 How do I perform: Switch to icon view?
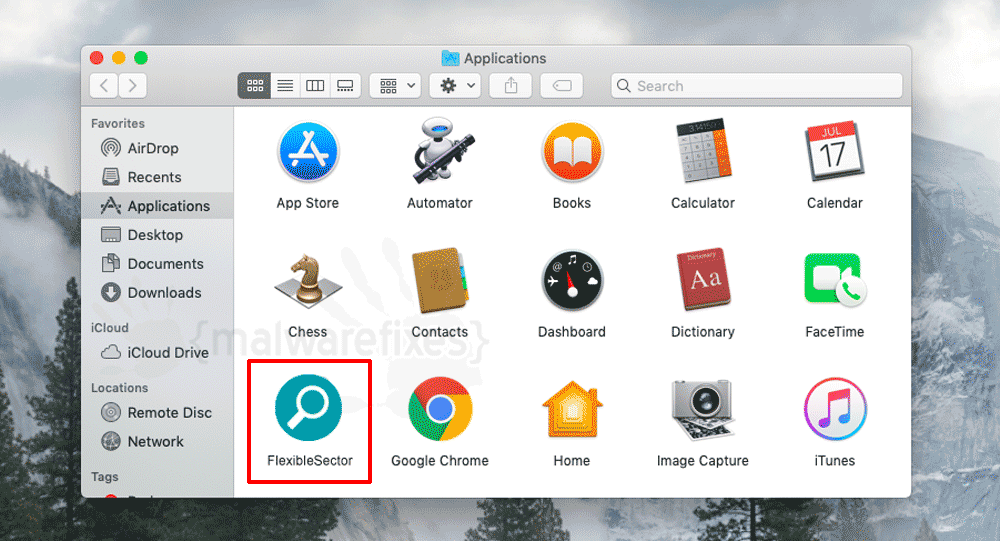[254, 85]
